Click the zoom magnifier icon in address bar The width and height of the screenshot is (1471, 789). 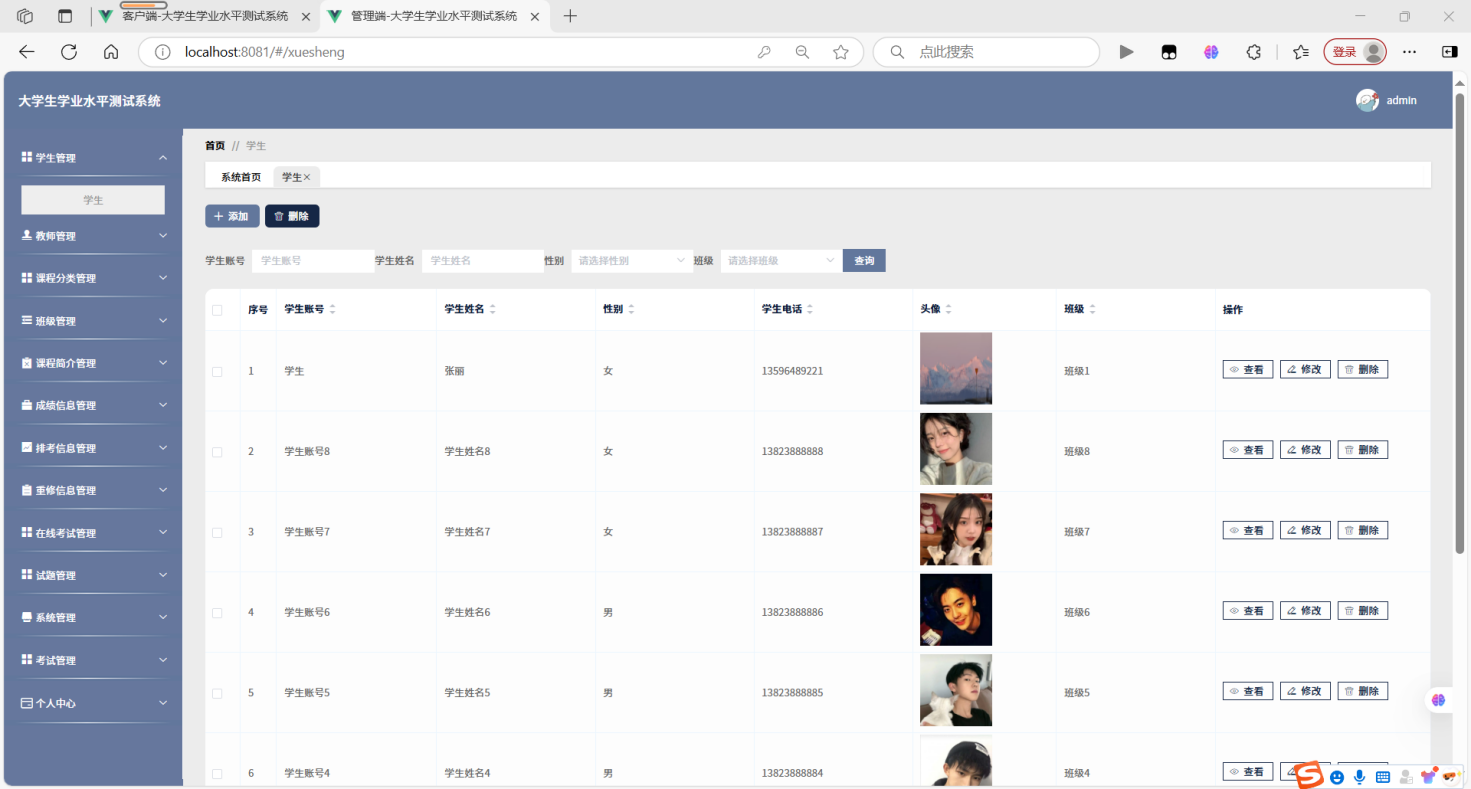click(802, 52)
